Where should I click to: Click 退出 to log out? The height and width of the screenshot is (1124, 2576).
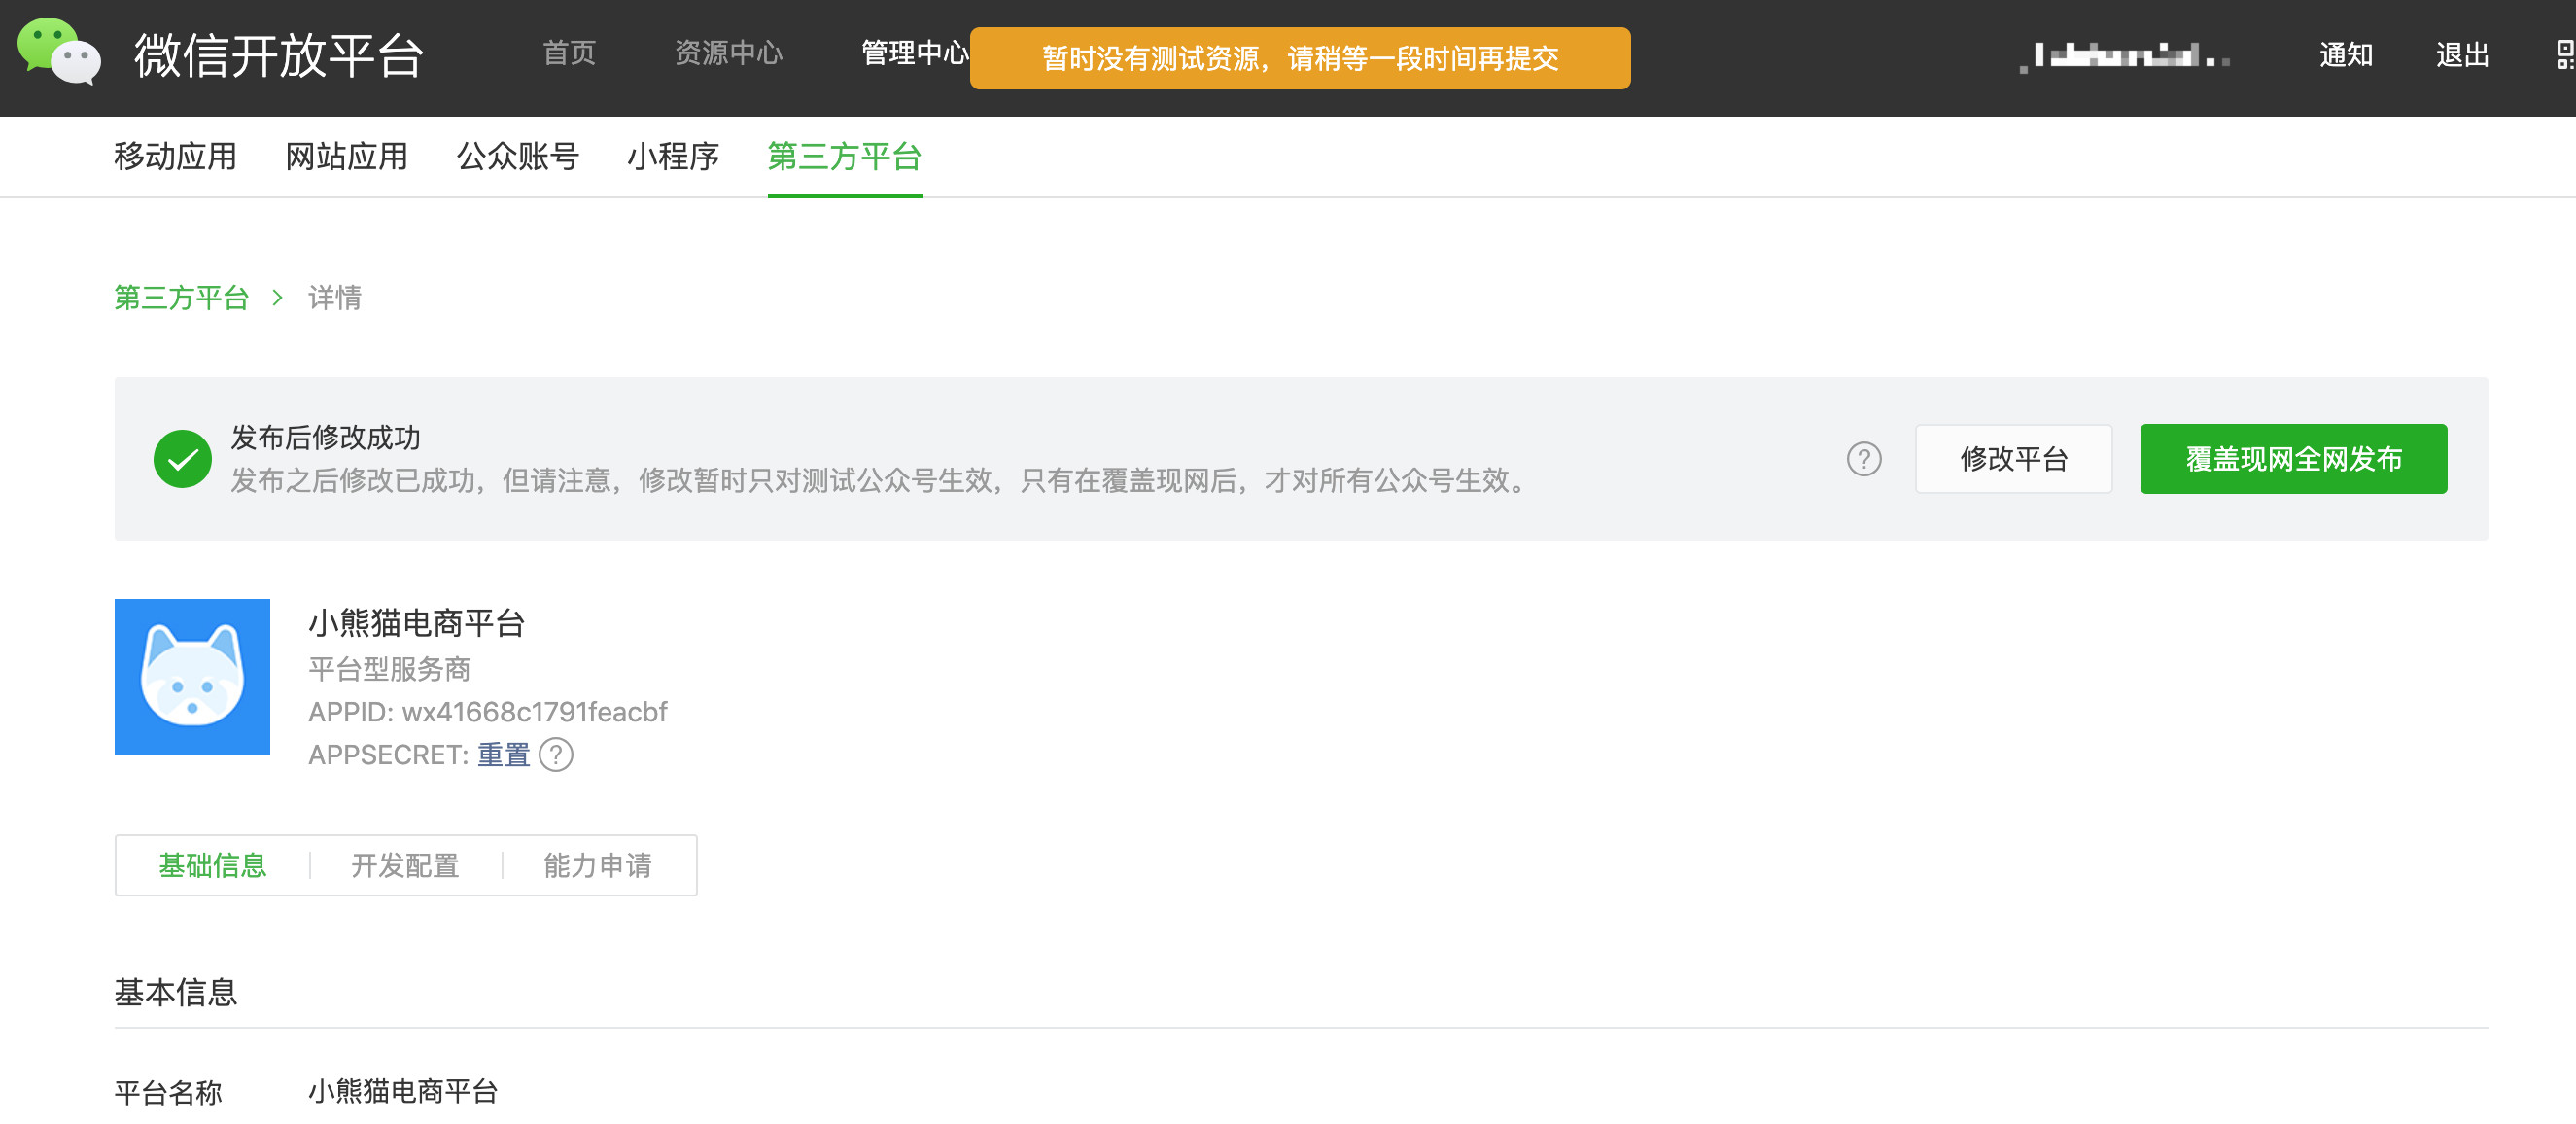(x=2463, y=55)
